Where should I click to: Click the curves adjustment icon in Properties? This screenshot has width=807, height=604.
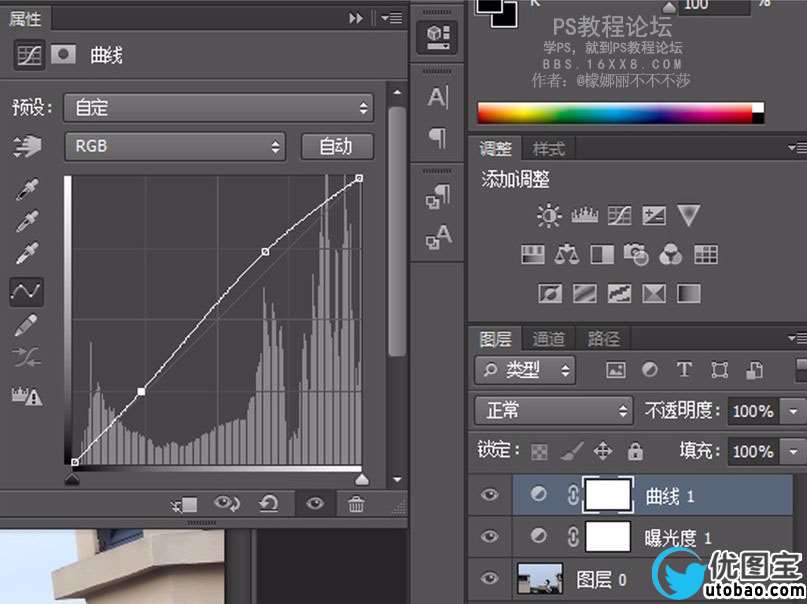pos(29,55)
